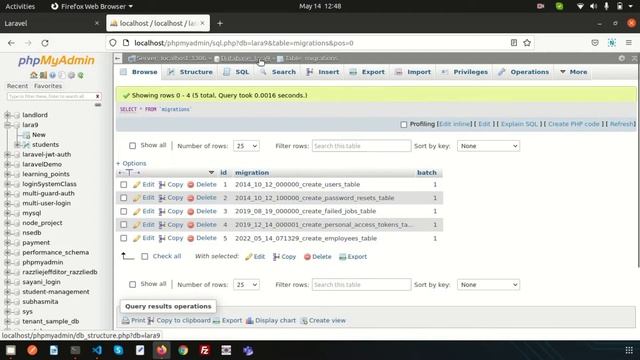Select checkbox for create_password_resets_table row
The height and width of the screenshot is (360, 640).
pos(124,198)
